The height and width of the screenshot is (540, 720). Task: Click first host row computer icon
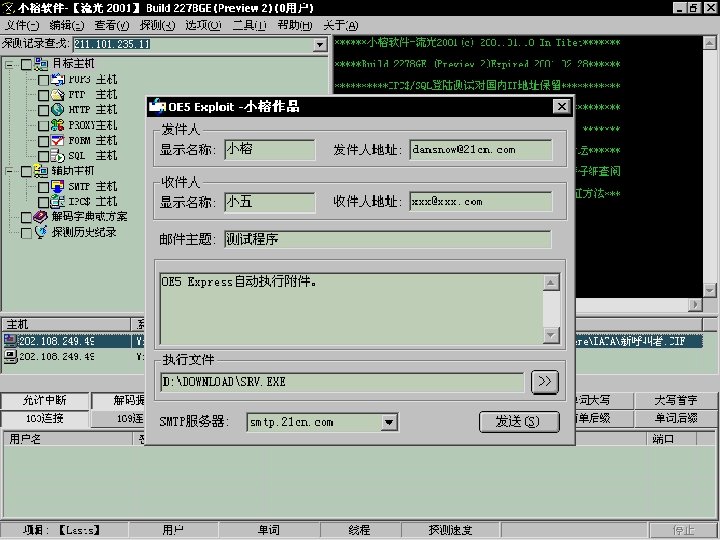click(10, 340)
